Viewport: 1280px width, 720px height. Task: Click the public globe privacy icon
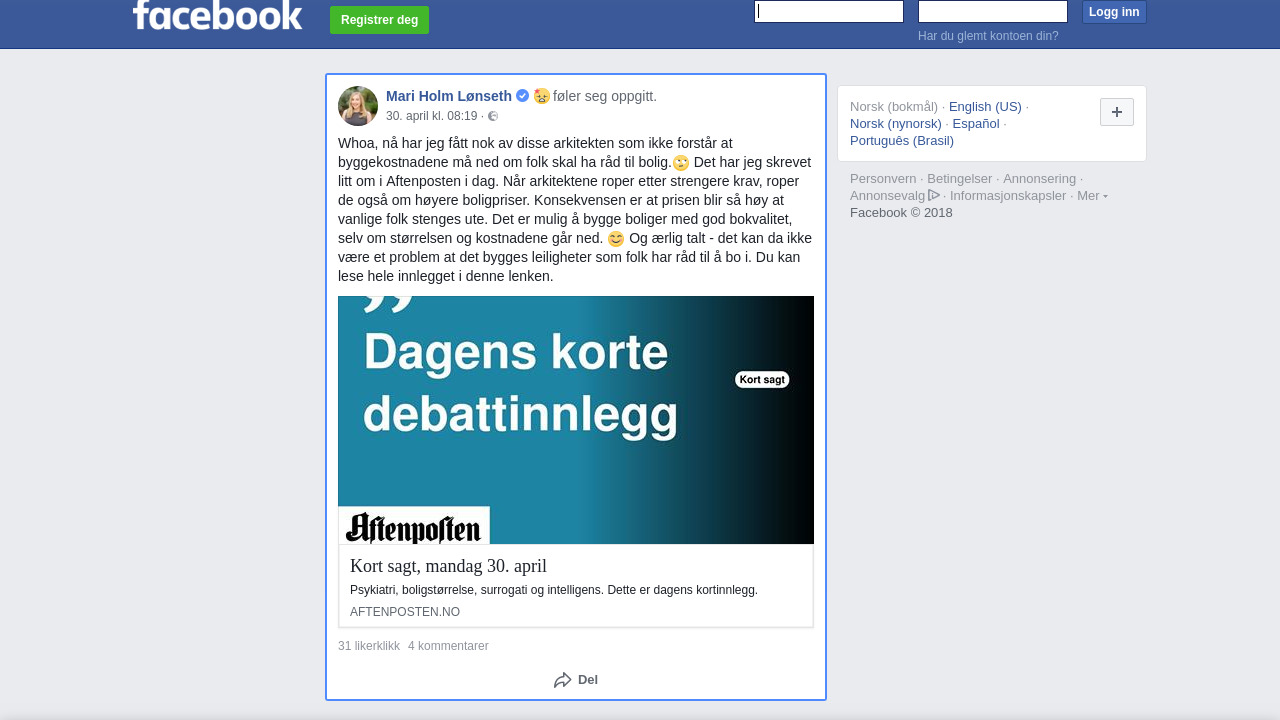pos(493,116)
